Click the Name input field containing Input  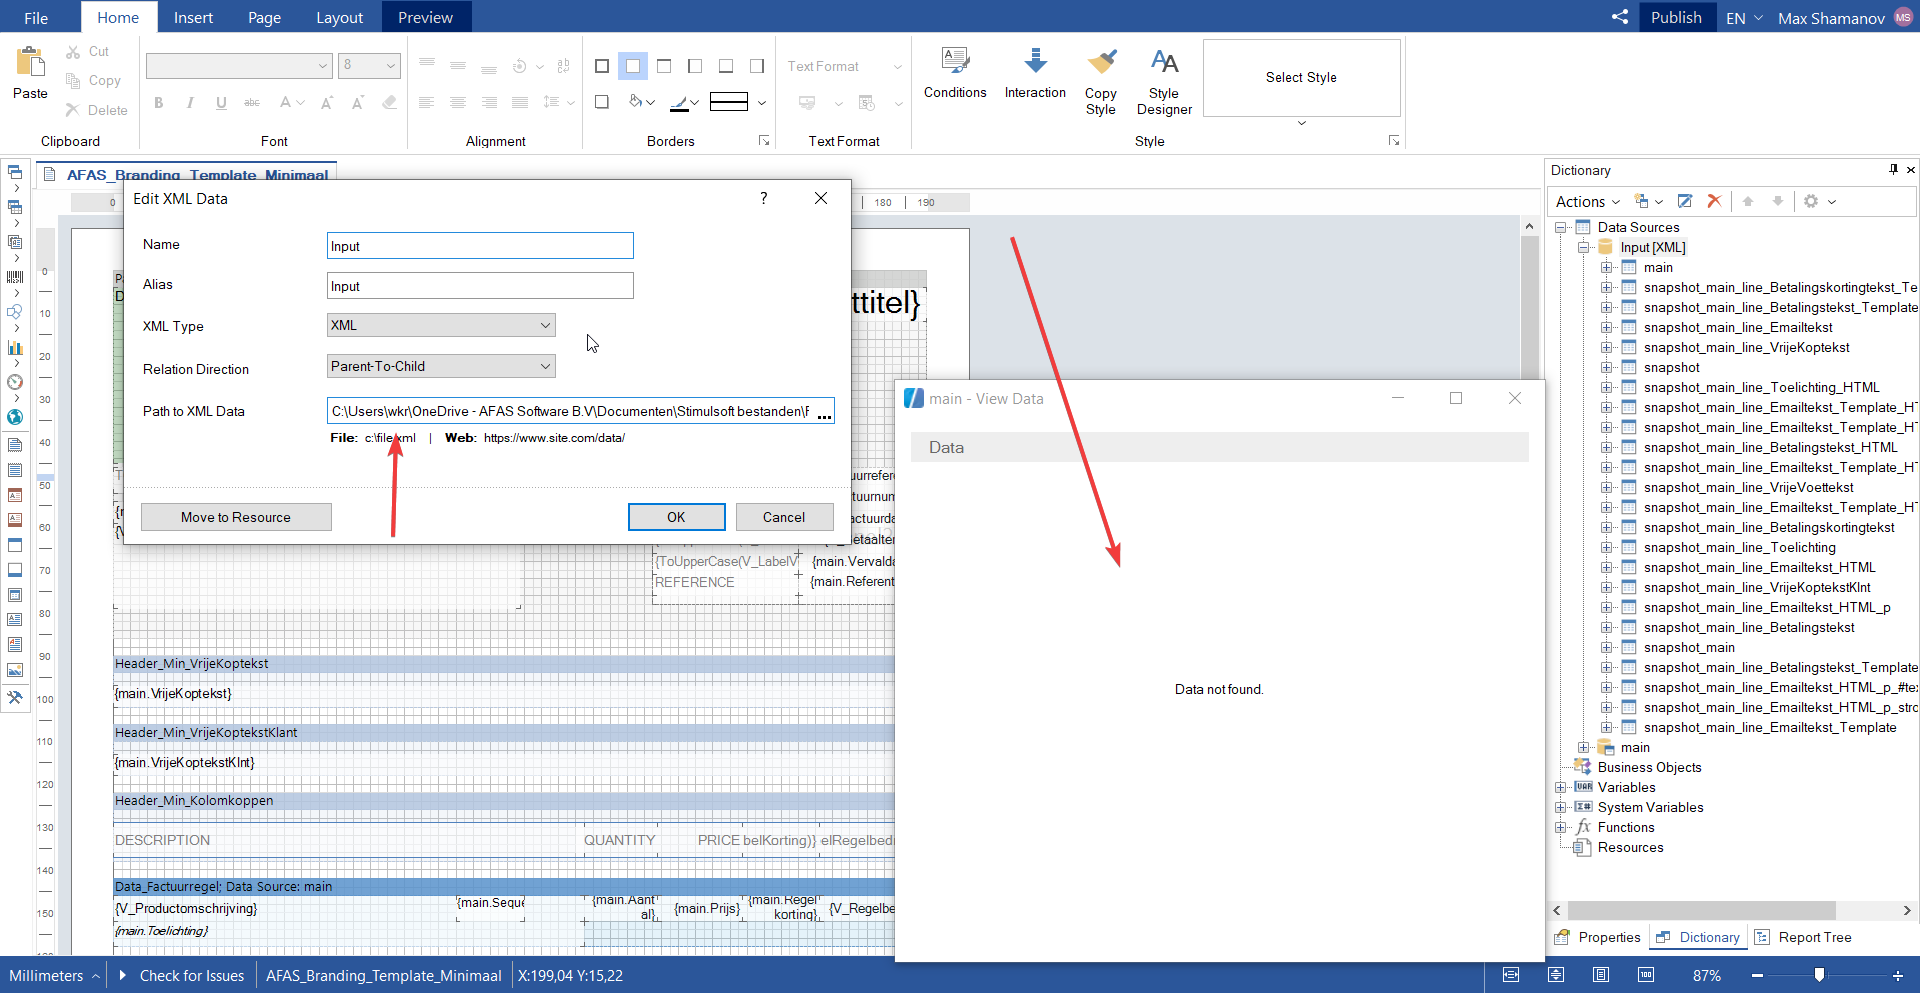click(480, 246)
